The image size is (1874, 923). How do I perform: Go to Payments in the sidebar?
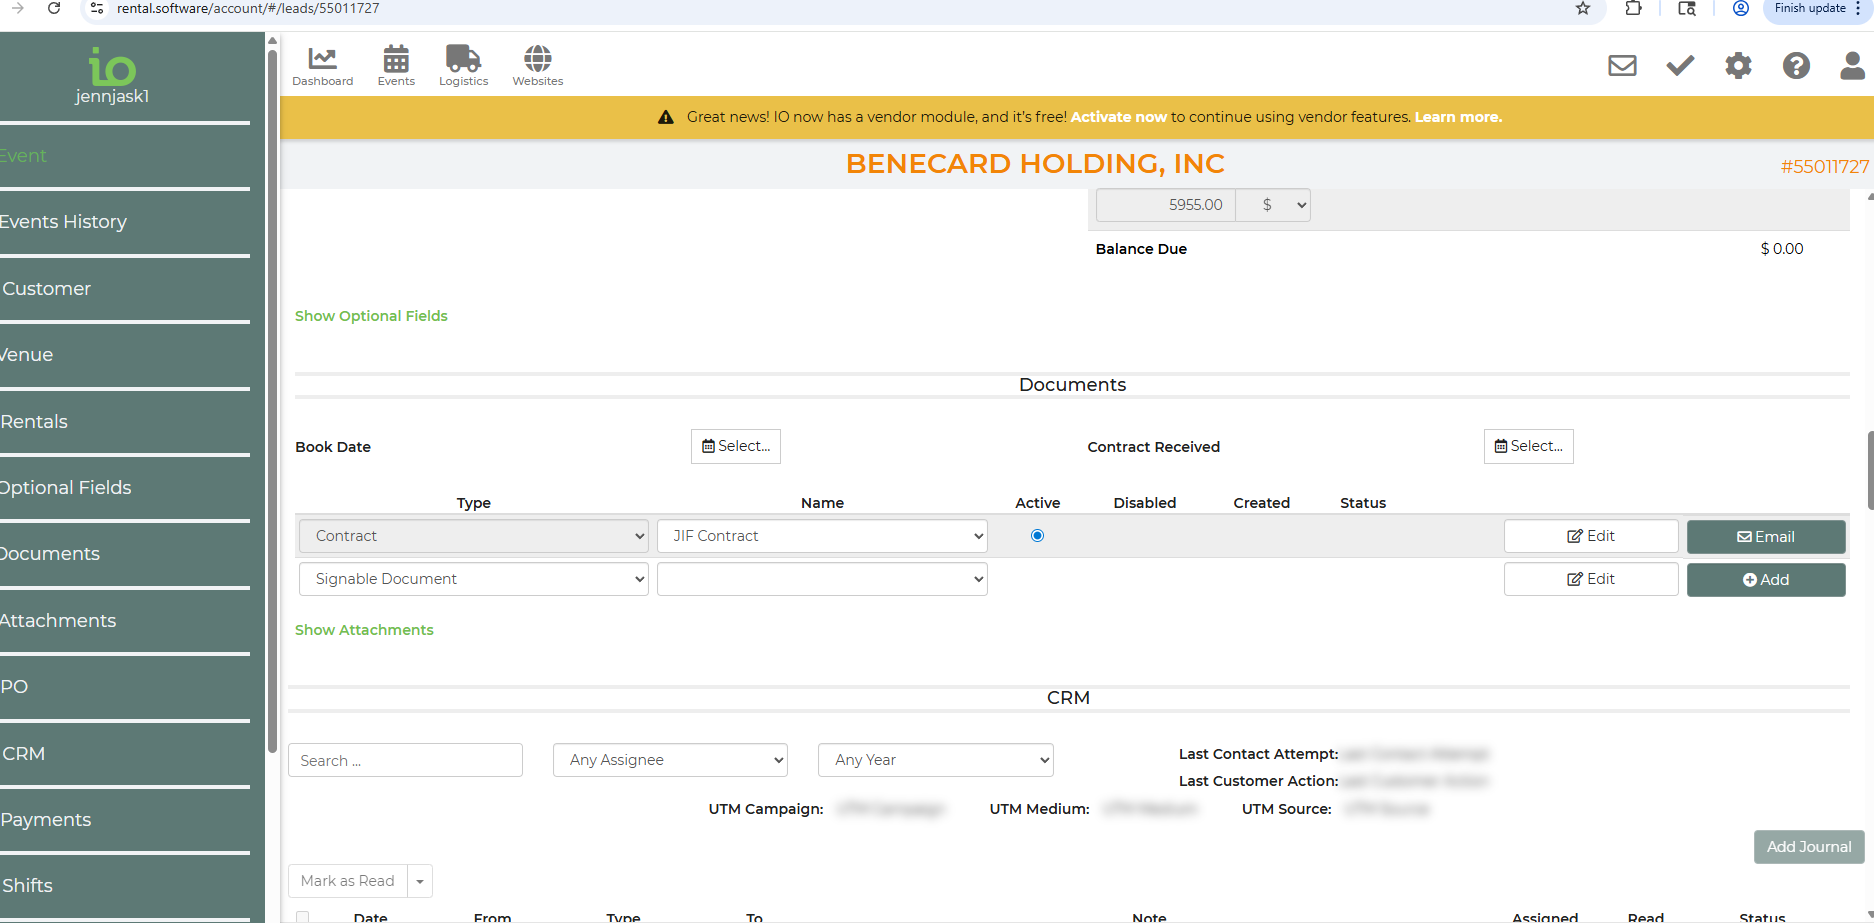pos(46,820)
